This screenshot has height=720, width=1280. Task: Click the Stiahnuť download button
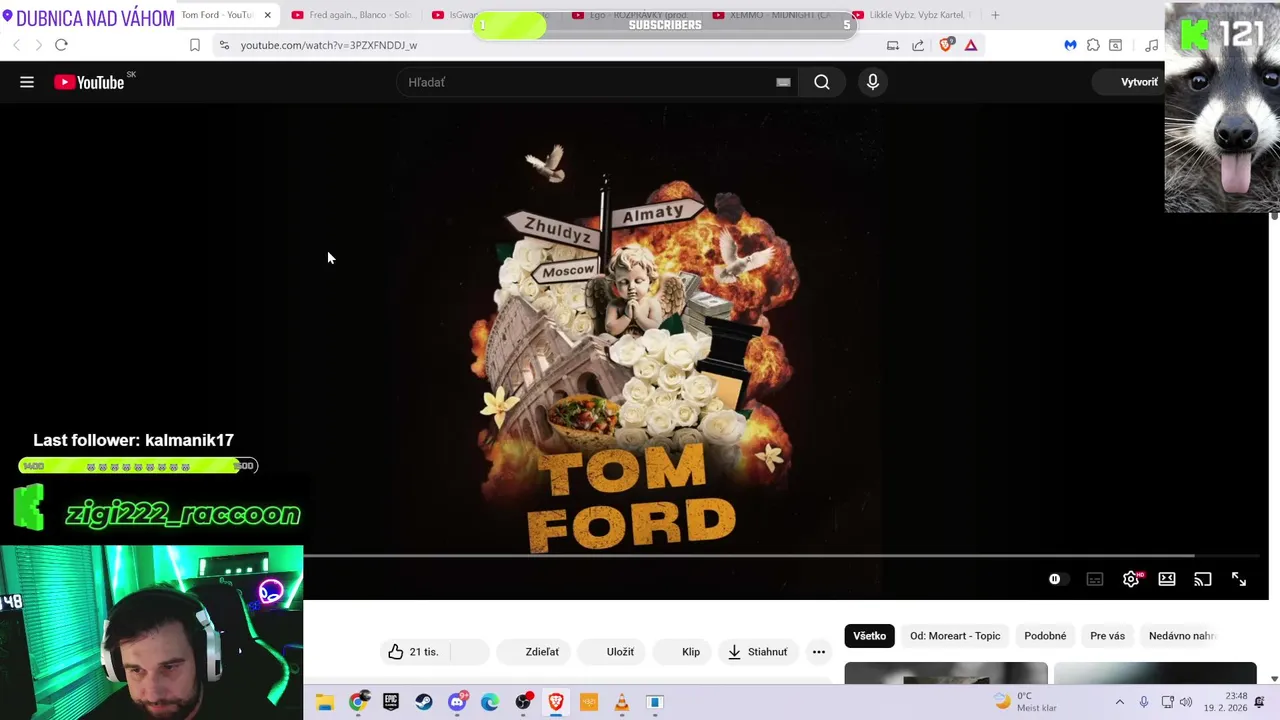point(758,652)
